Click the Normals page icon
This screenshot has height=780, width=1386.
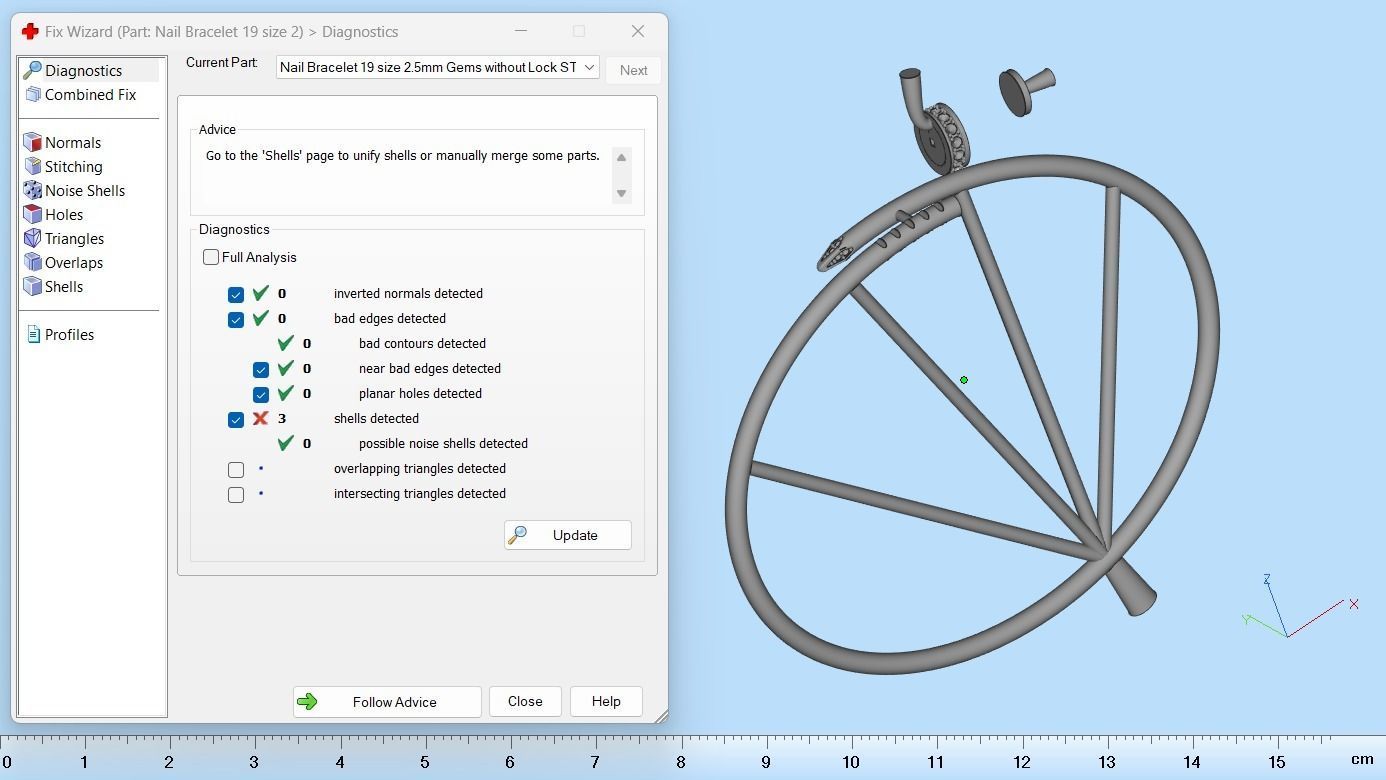pos(32,142)
